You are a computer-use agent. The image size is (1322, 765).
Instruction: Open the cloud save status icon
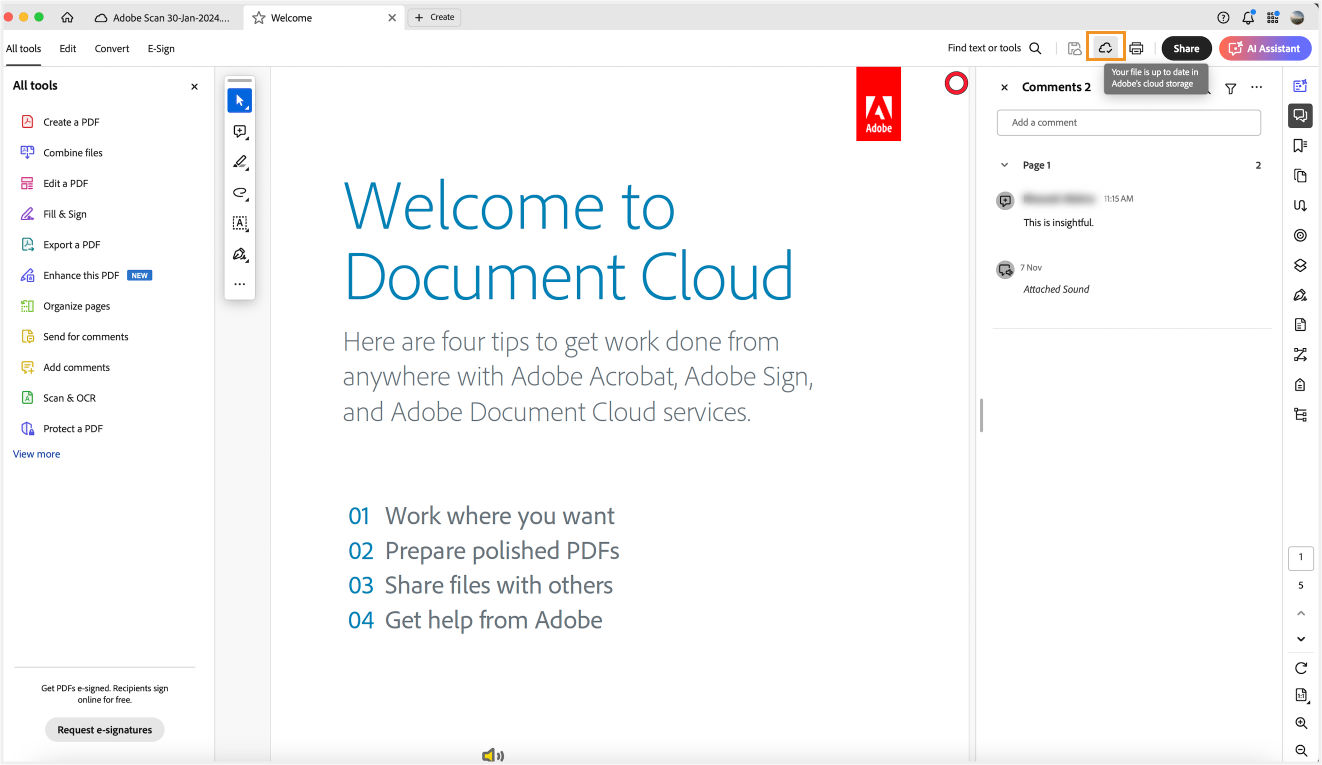coord(1105,47)
